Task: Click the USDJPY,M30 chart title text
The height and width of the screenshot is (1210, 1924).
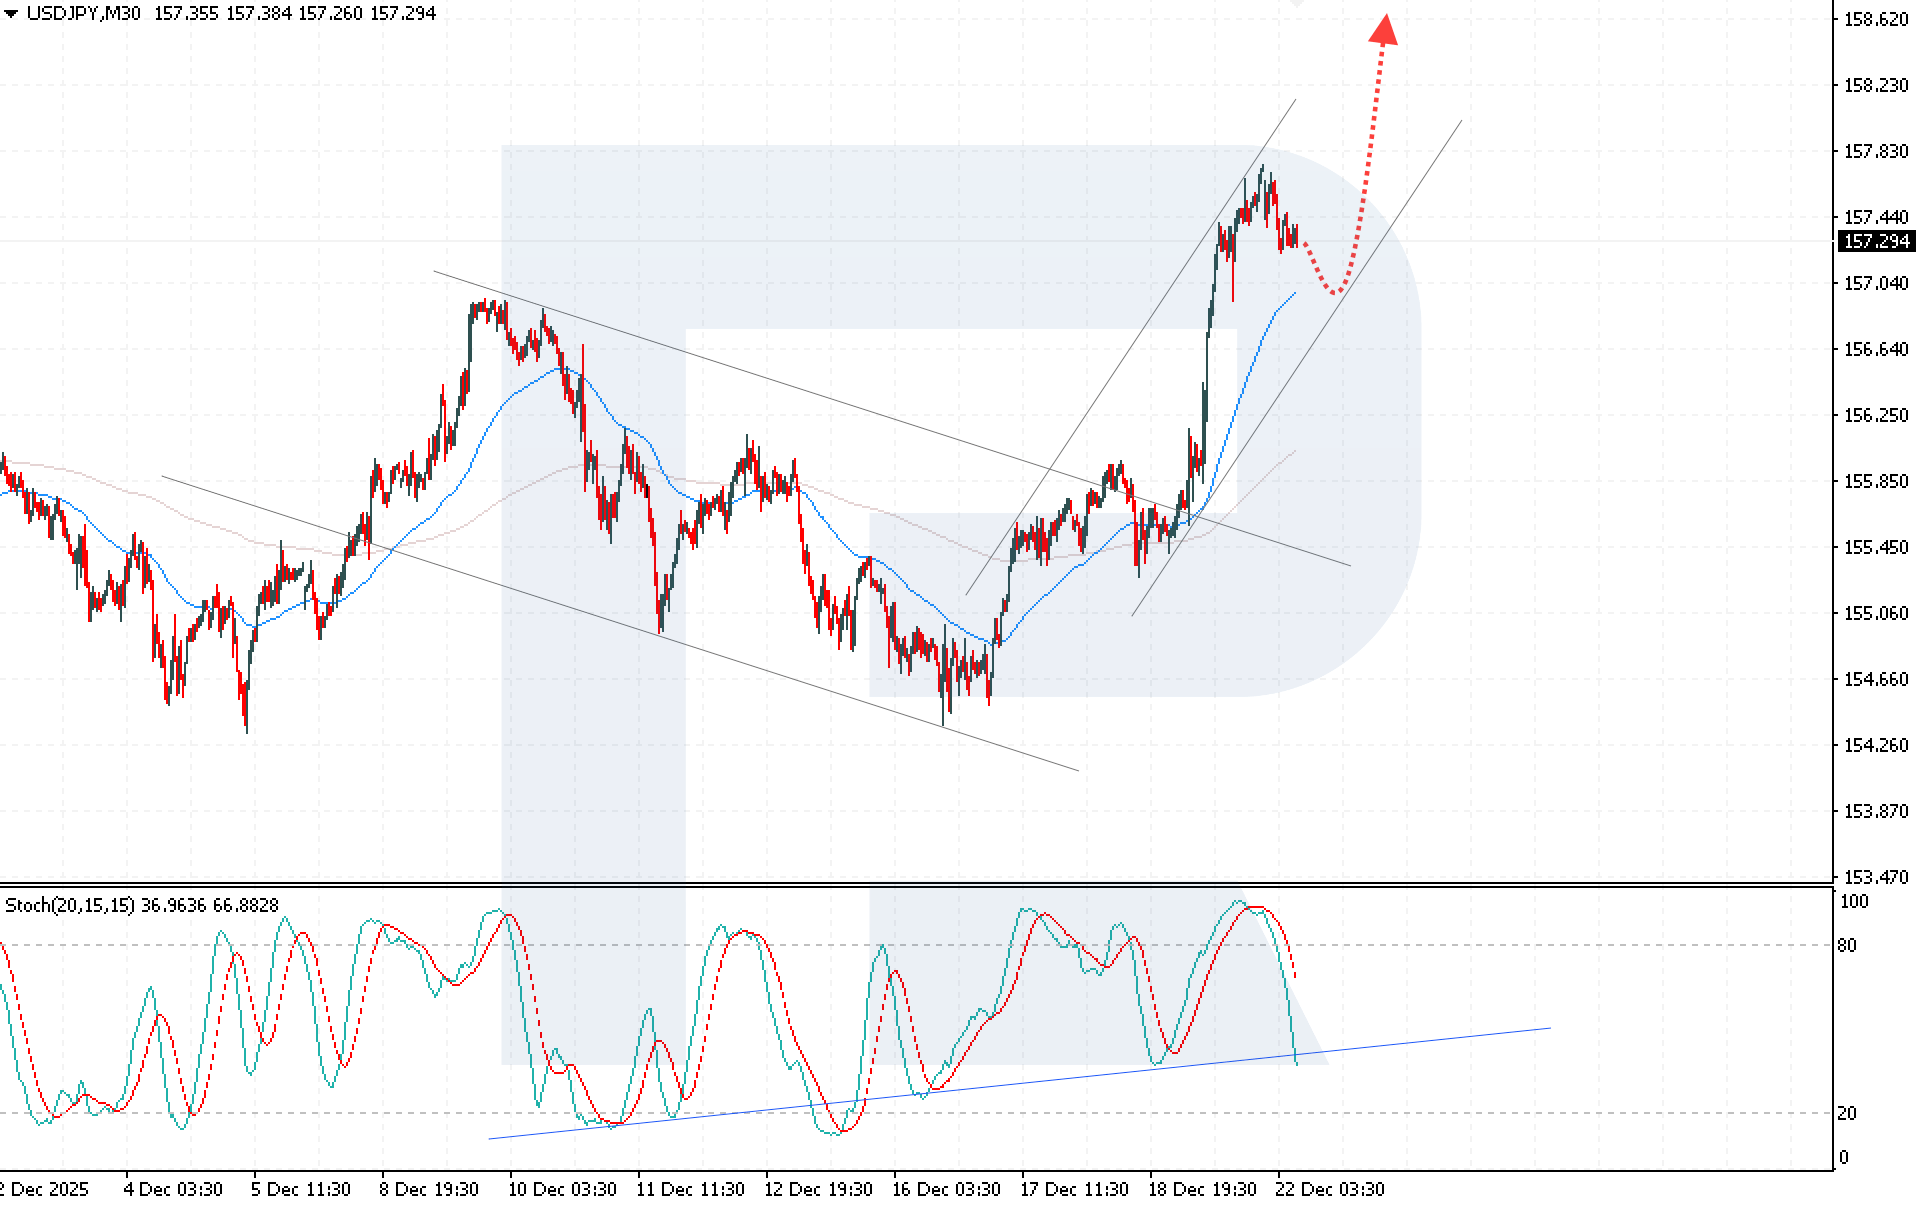Action: coord(83,14)
